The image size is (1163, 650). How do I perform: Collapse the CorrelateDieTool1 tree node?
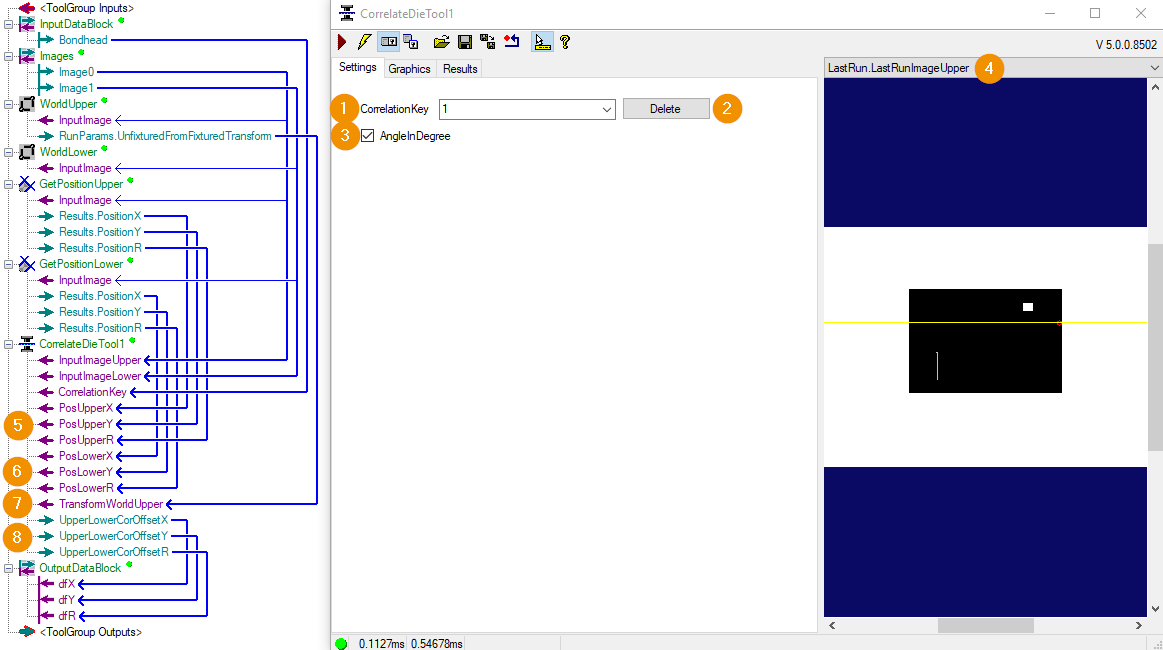coord(8,344)
